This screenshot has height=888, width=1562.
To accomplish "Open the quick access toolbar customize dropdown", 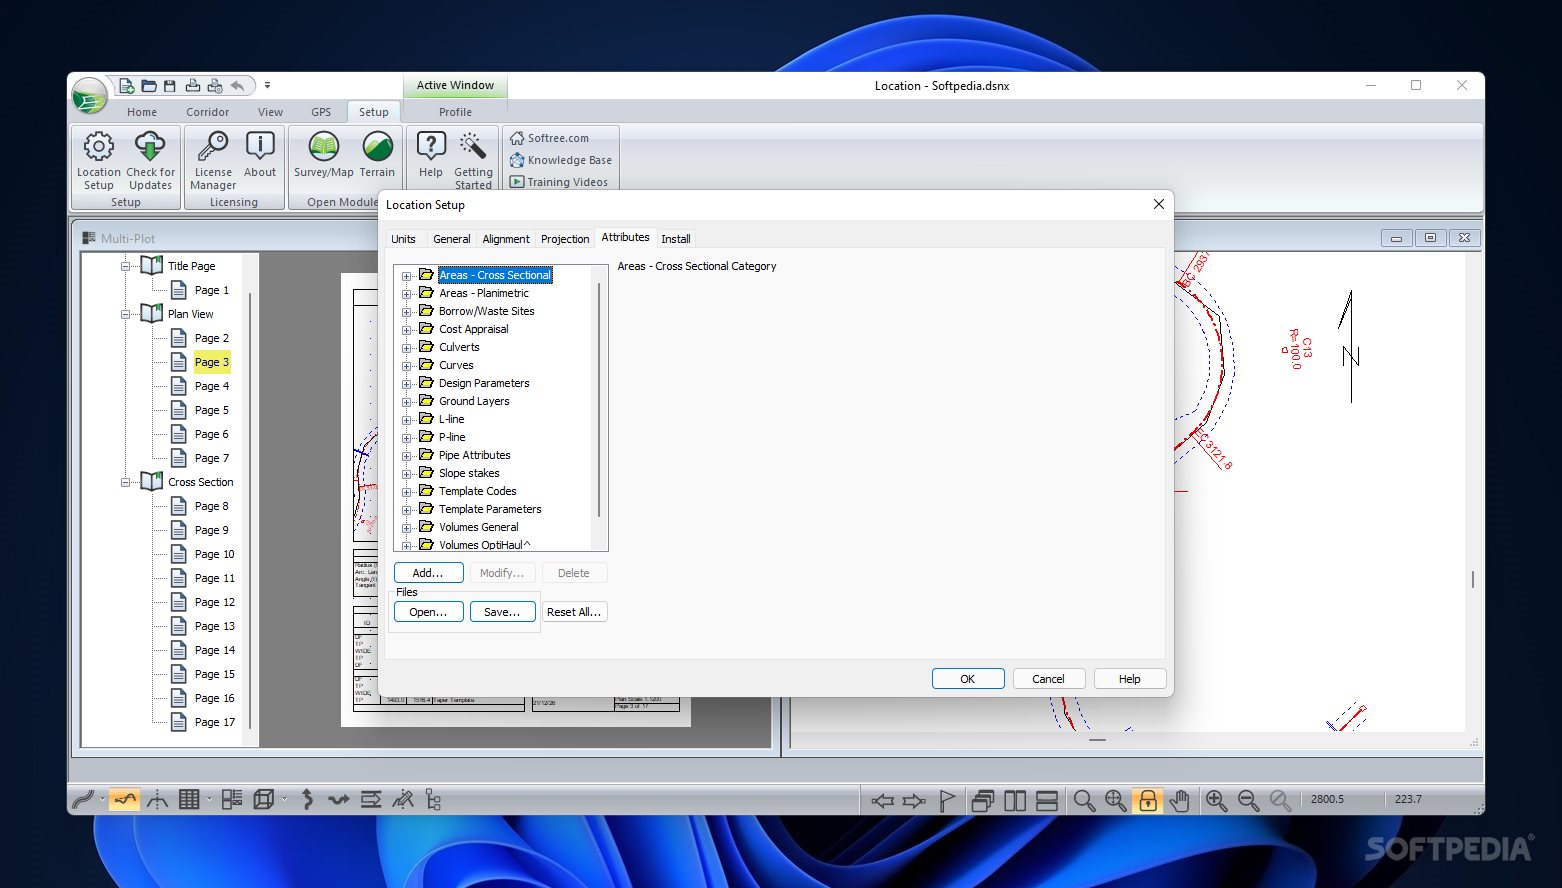I will pyautogui.click(x=267, y=86).
